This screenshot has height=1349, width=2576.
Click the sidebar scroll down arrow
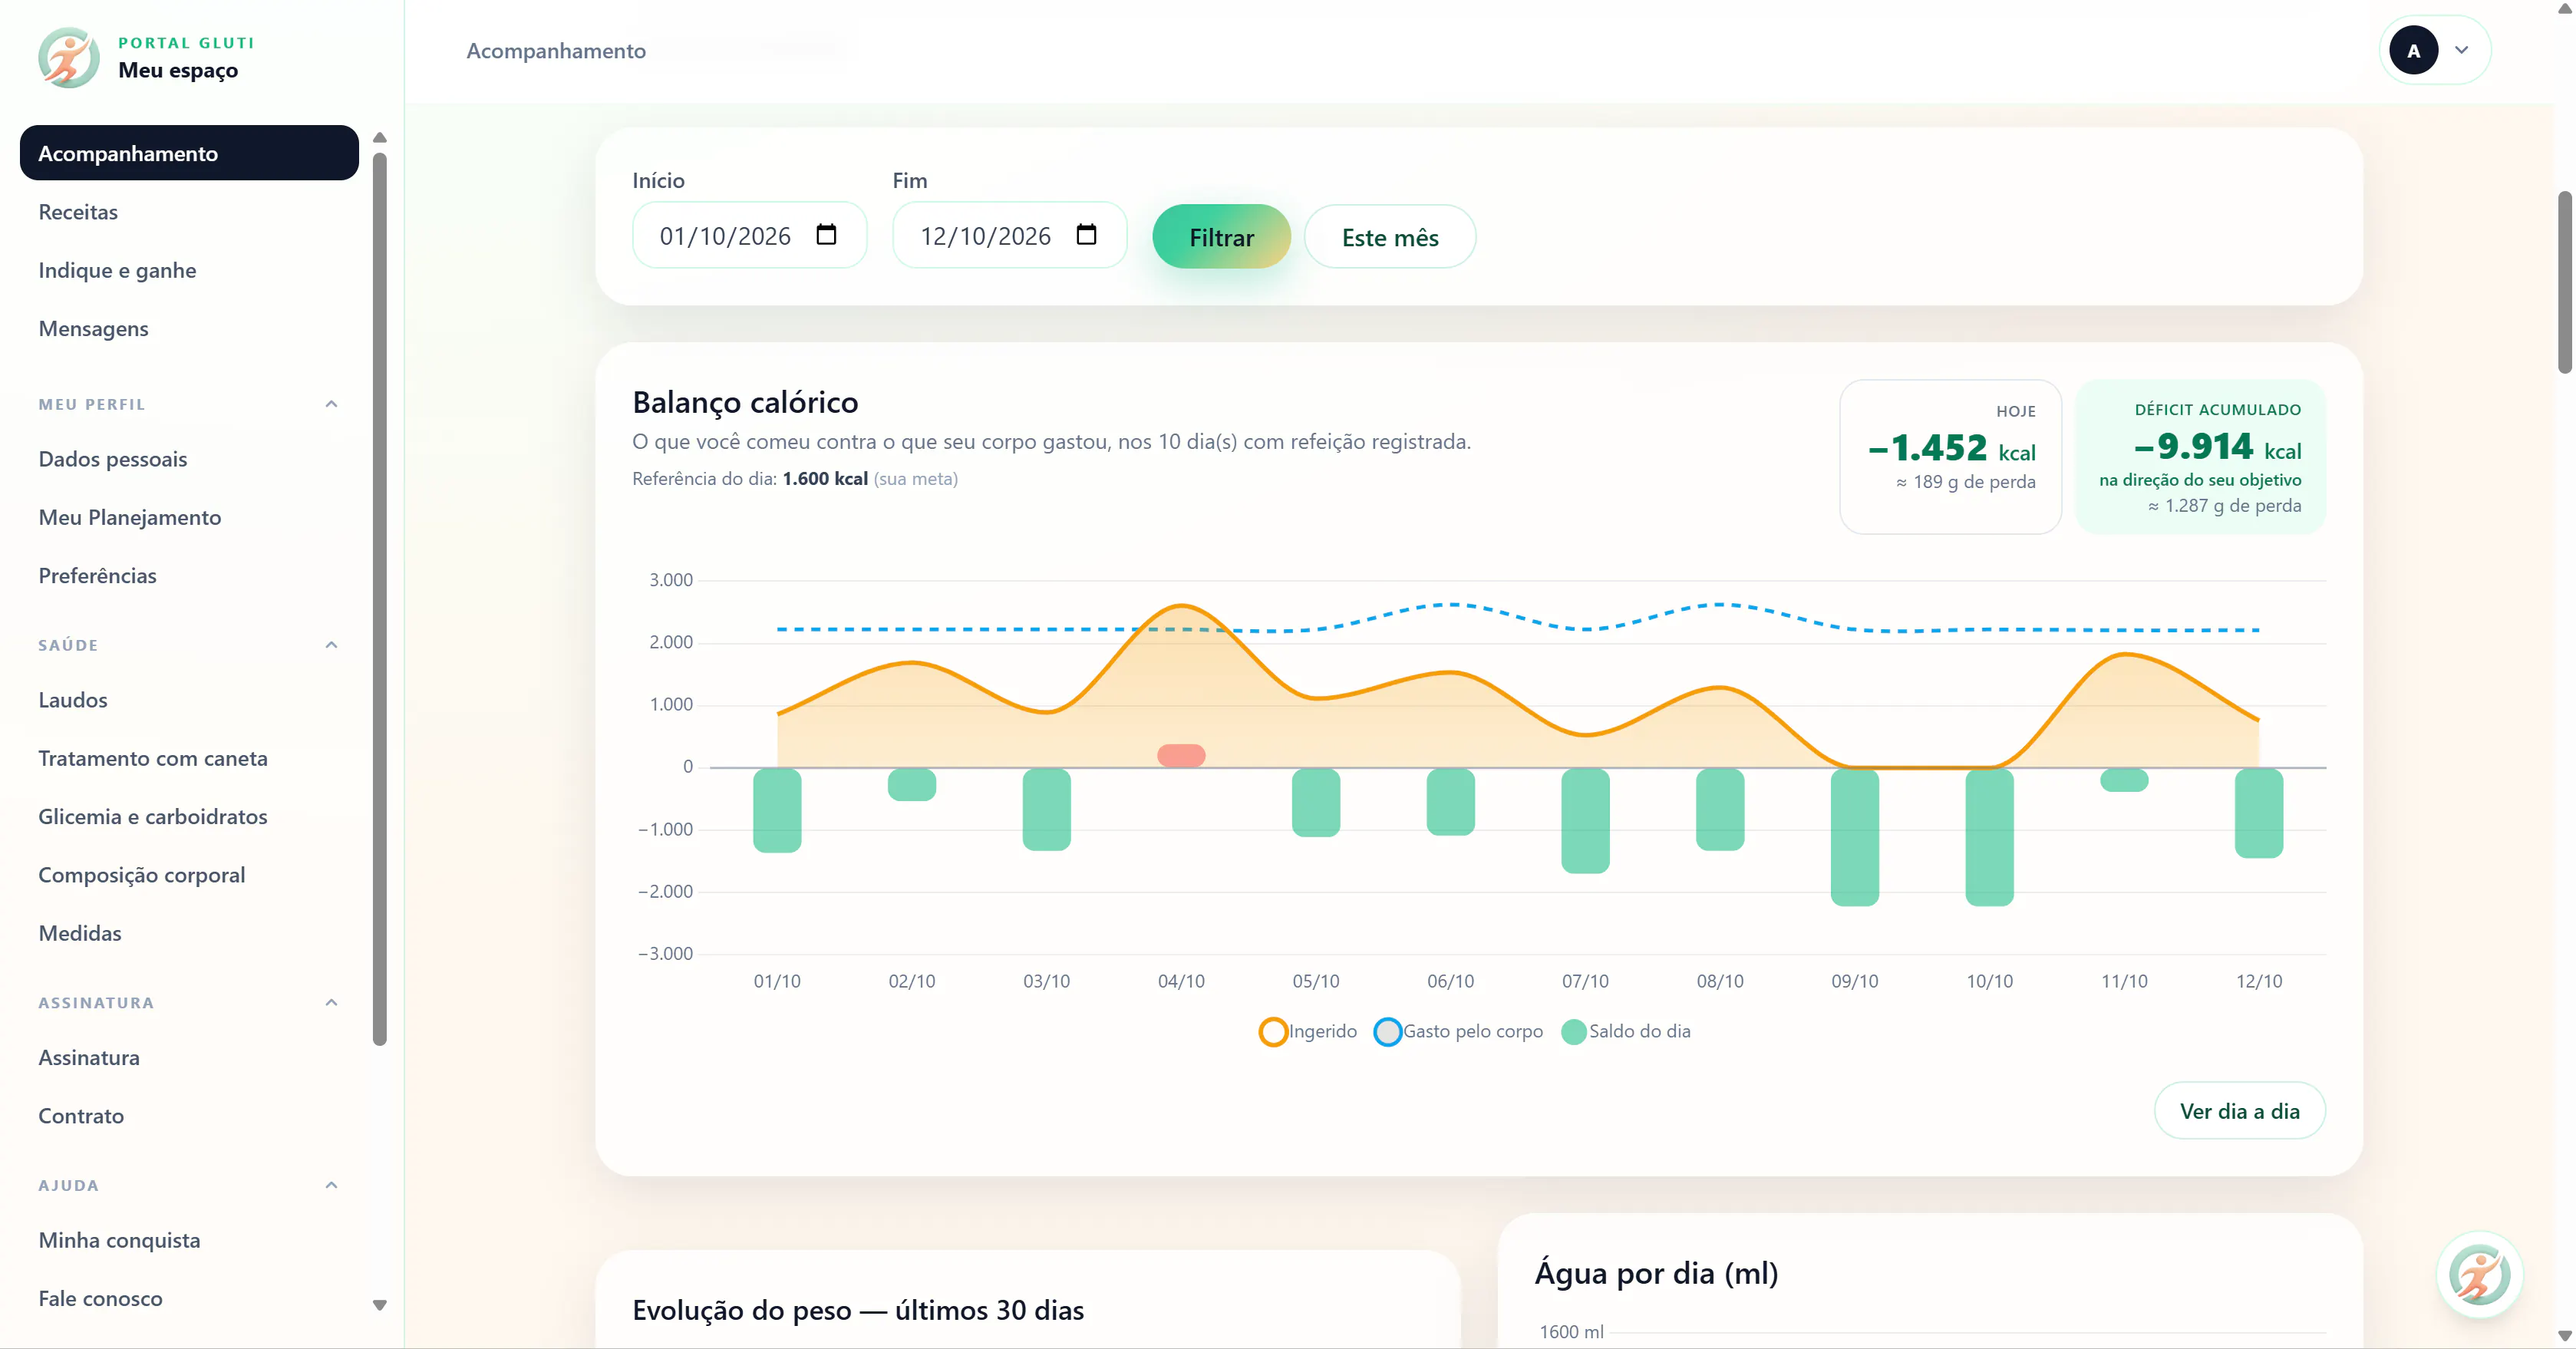click(x=380, y=1305)
